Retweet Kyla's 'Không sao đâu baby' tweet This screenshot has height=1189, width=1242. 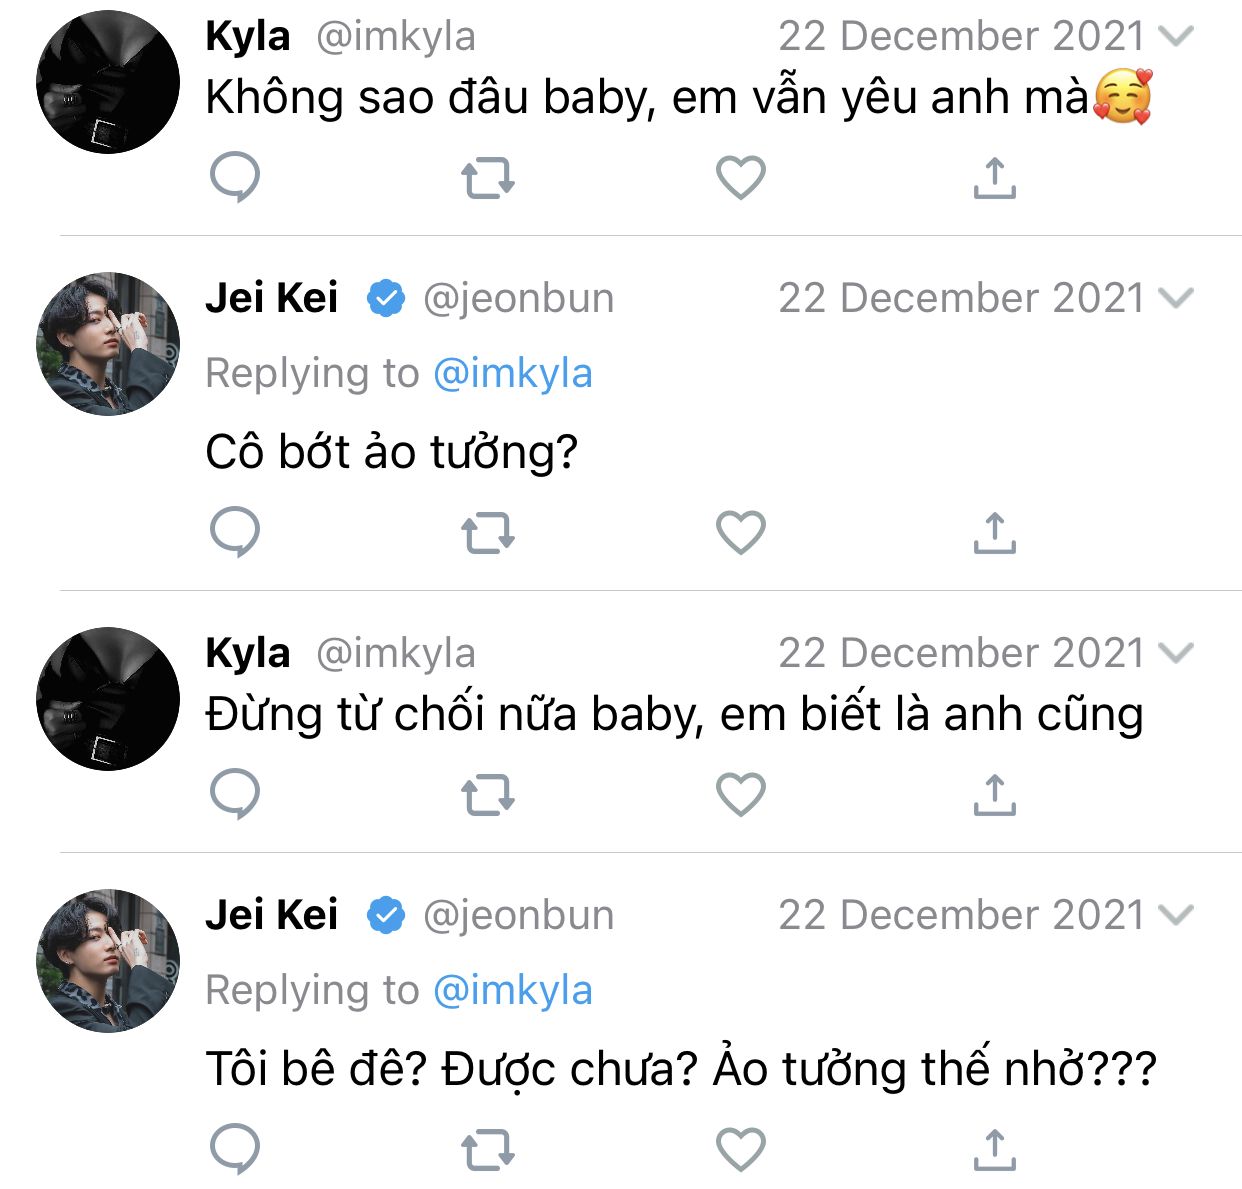pyautogui.click(x=487, y=178)
